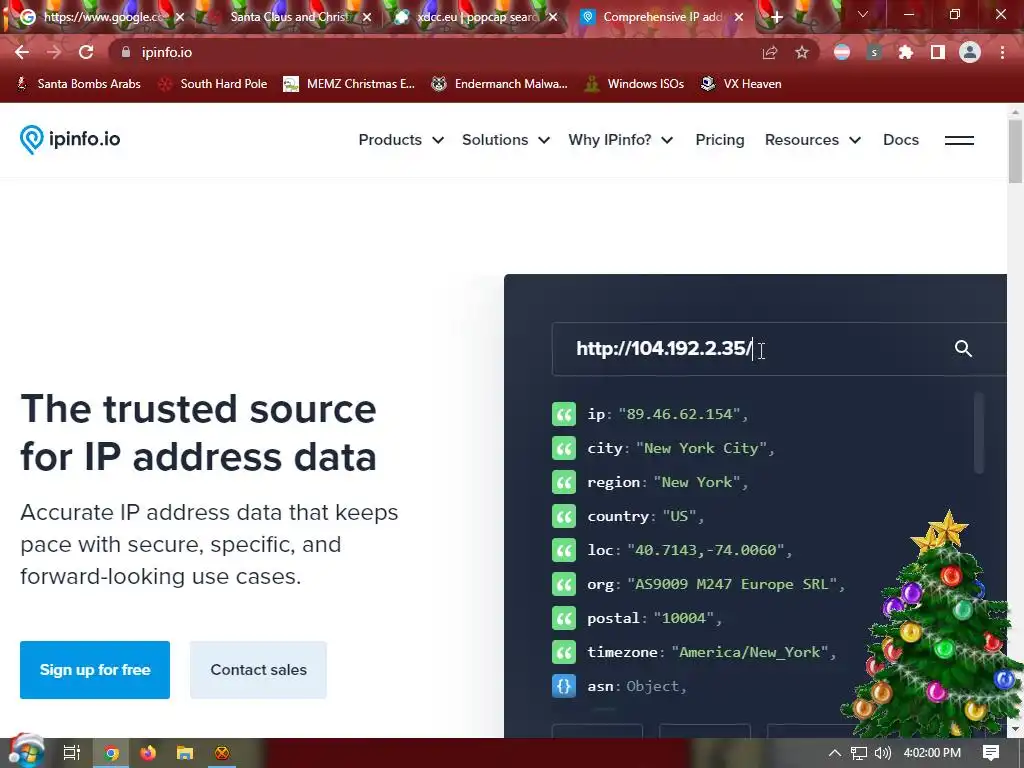
Task: Close the xdcc.eu tab
Action: point(553,17)
